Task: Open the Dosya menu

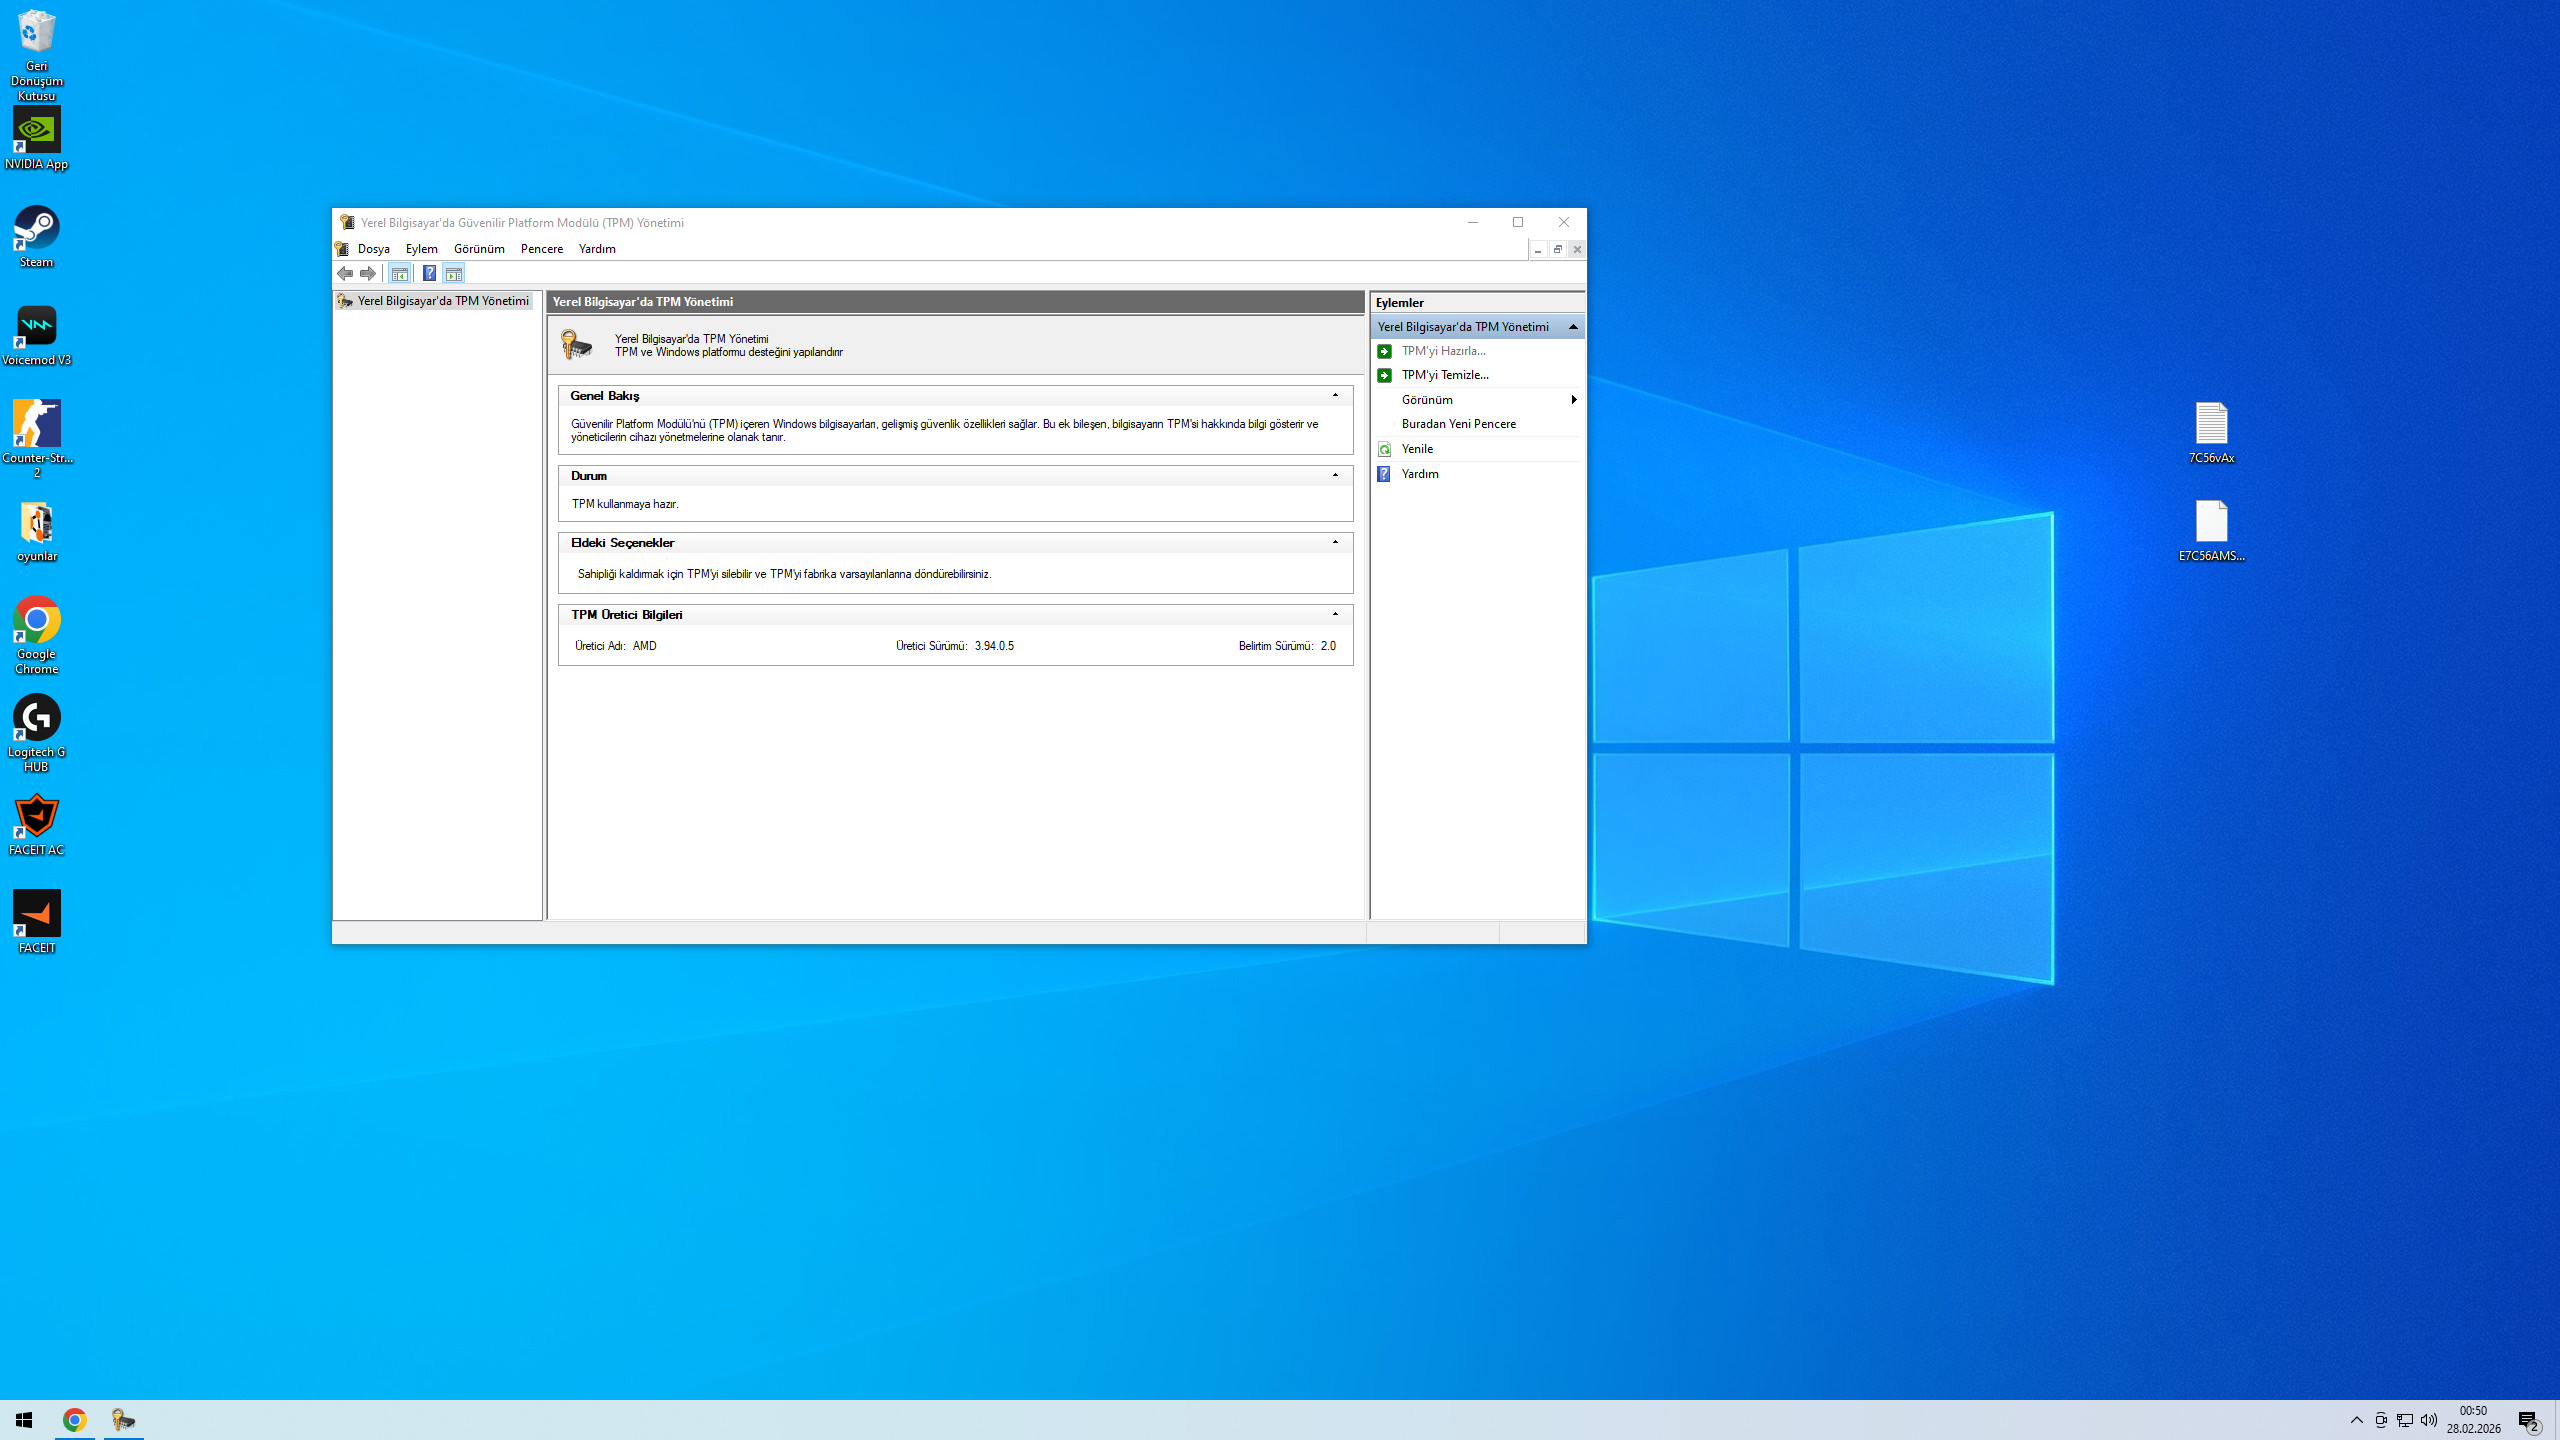Action: point(374,249)
